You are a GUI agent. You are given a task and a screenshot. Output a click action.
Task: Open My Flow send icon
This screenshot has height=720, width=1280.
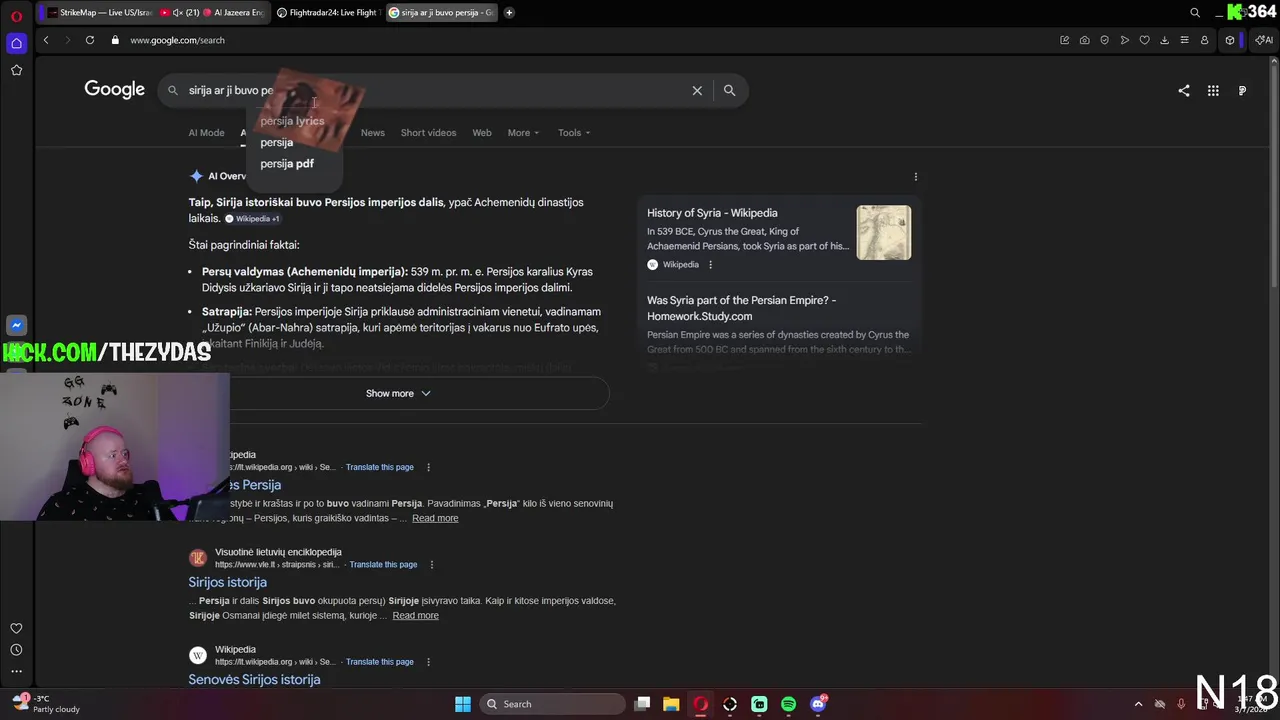[1125, 40]
